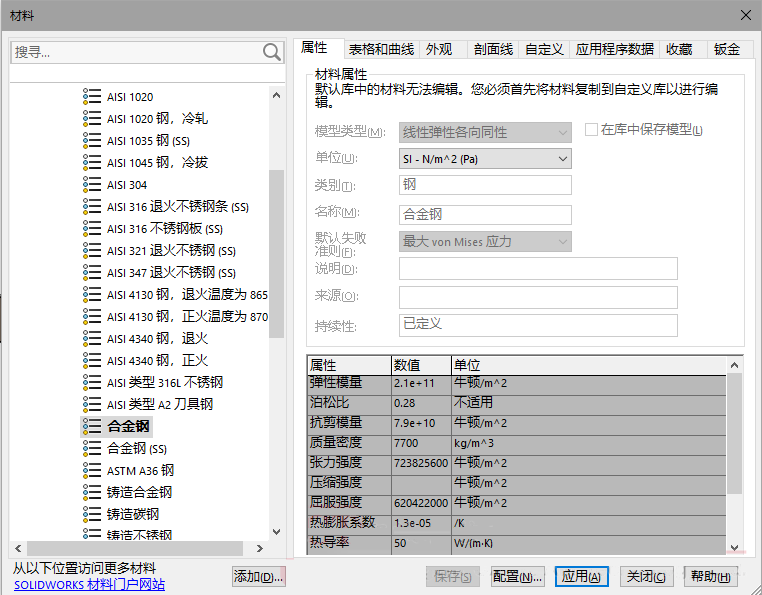
Task: Open the 钣金 tab
Action: click(x=727, y=49)
